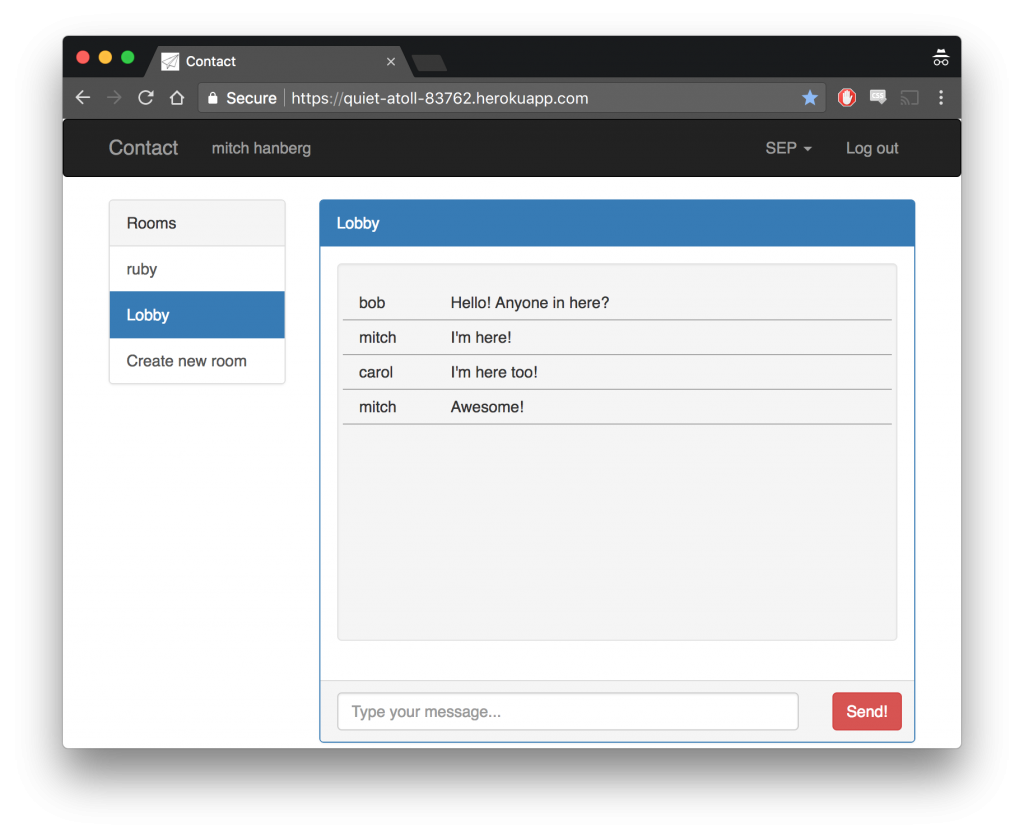The width and height of the screenshot is (1024, 838).
Task: Reload the page using the refresh icon
Action: [145, 98]
